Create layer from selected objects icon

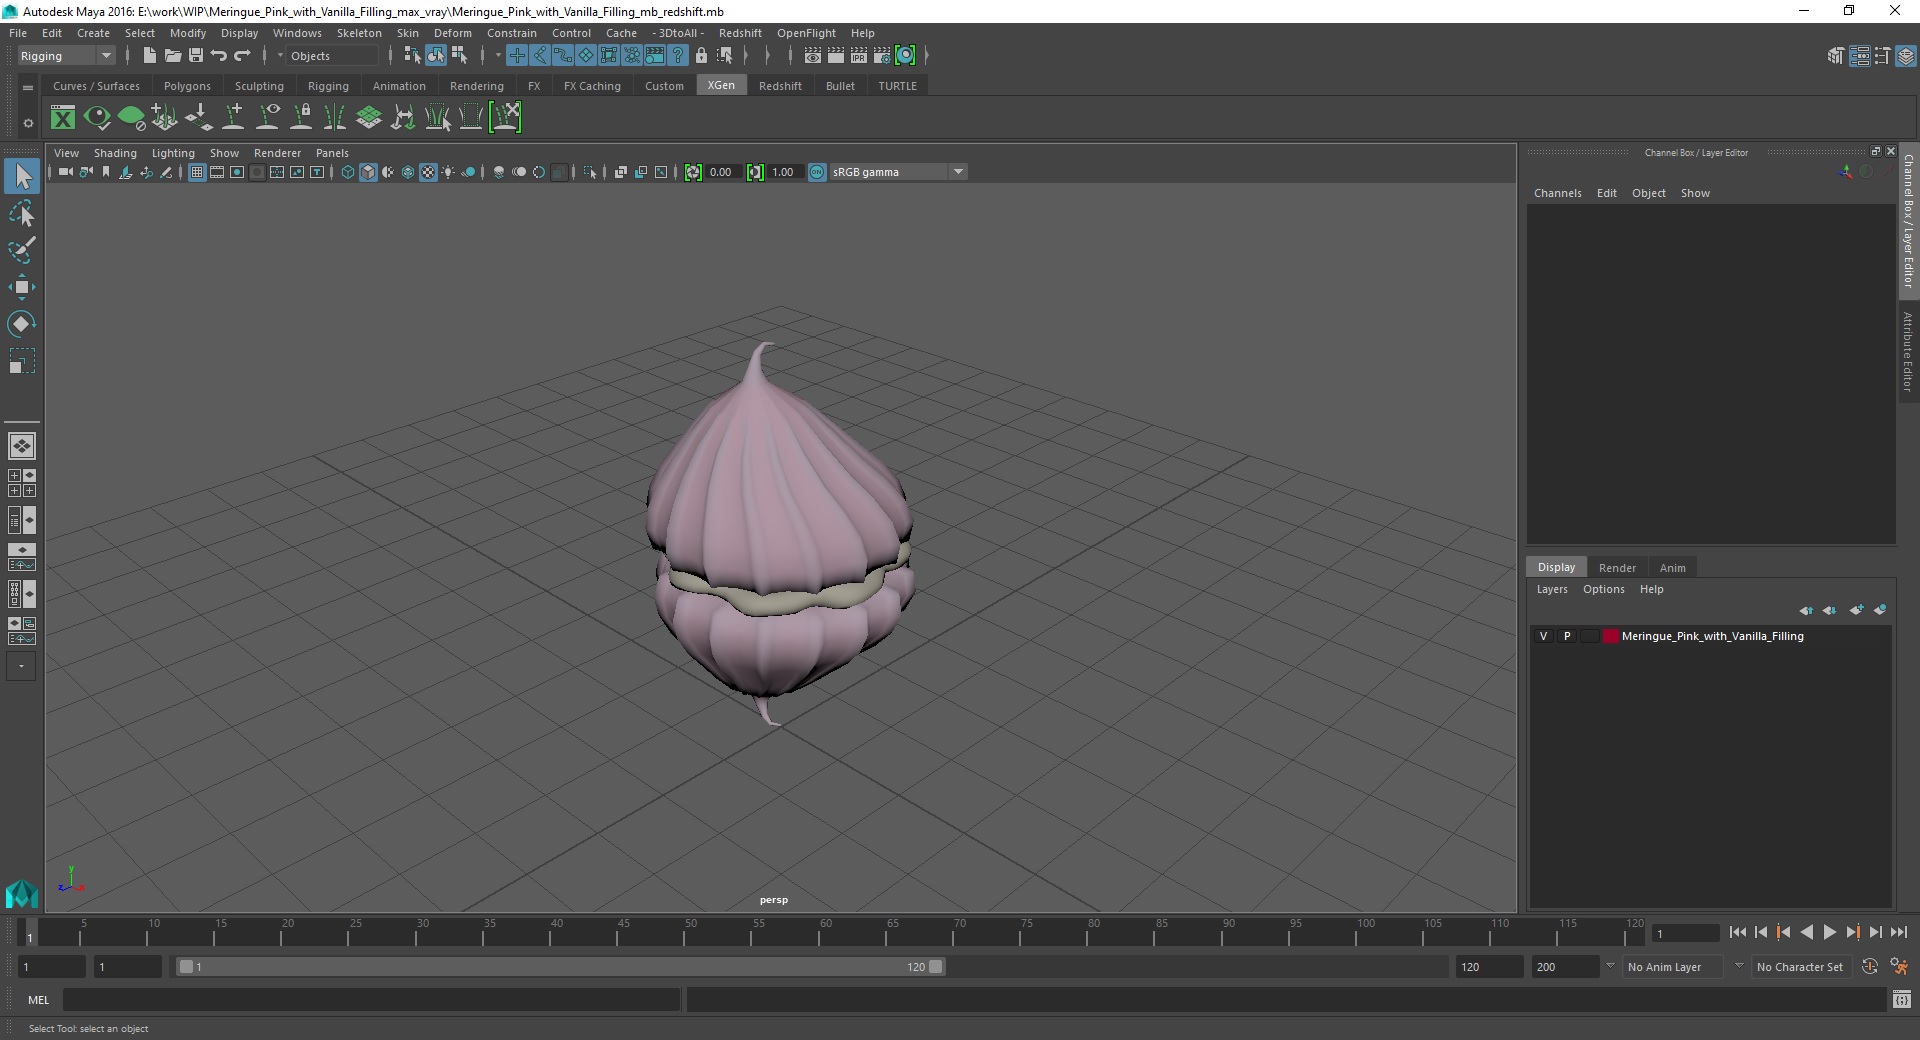pos(1880,610)
